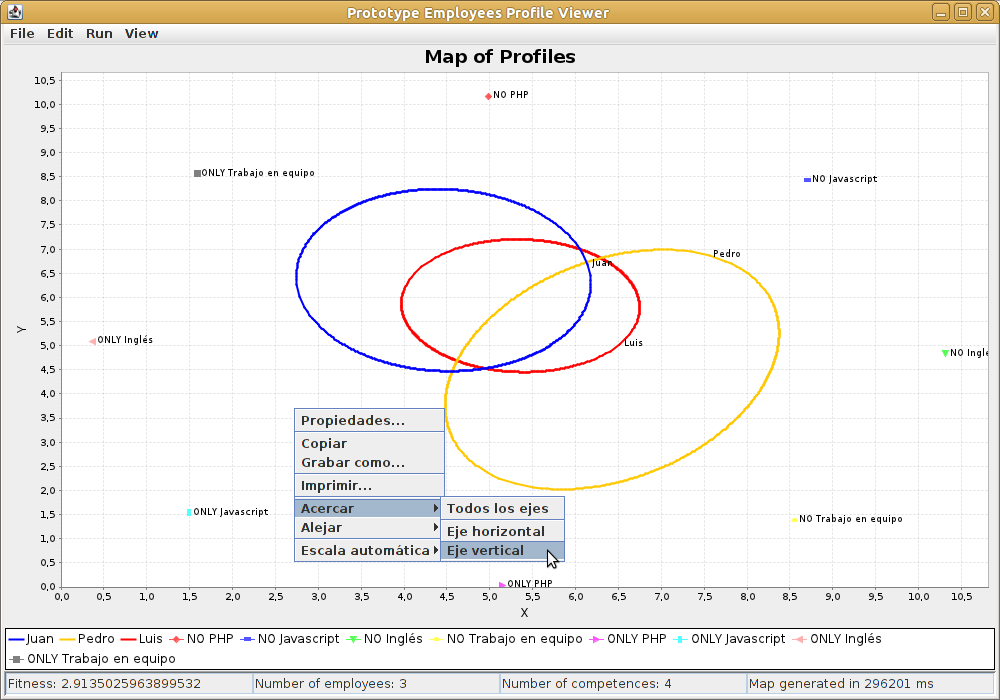The image size is (1000, 700).
Task: Expand the Alejar submenu
Action: pyautogui.click(x=369, y=528)
